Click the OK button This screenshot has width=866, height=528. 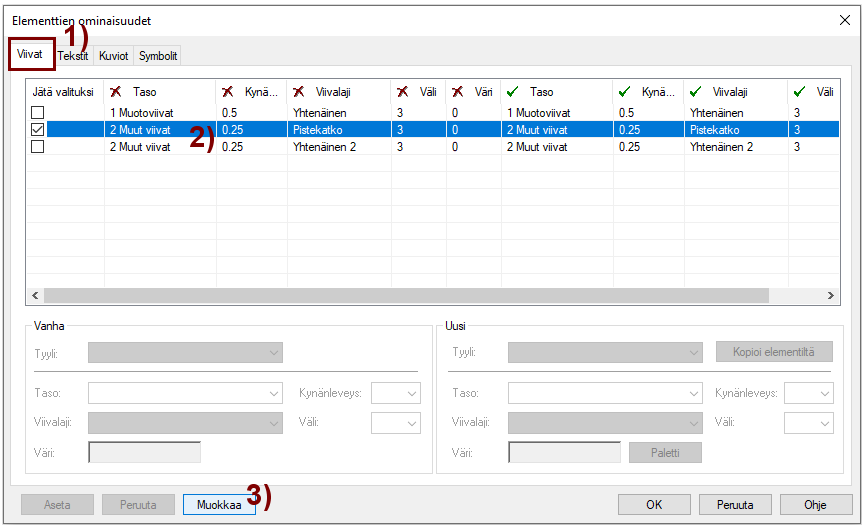(x=654, y=504)
